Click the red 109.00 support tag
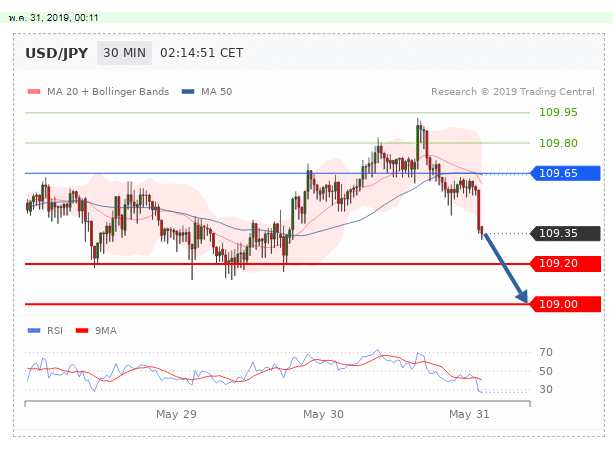The width and height of the screenshot is (613, 450). click(565, 304)
